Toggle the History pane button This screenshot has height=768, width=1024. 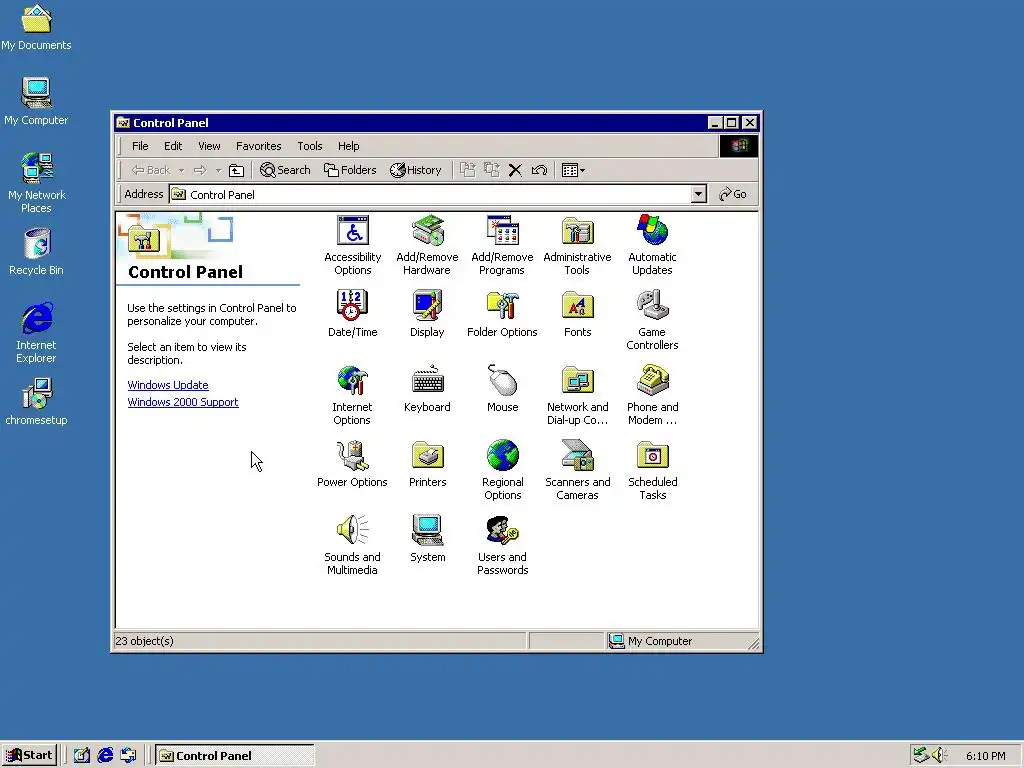click(416, 170)
